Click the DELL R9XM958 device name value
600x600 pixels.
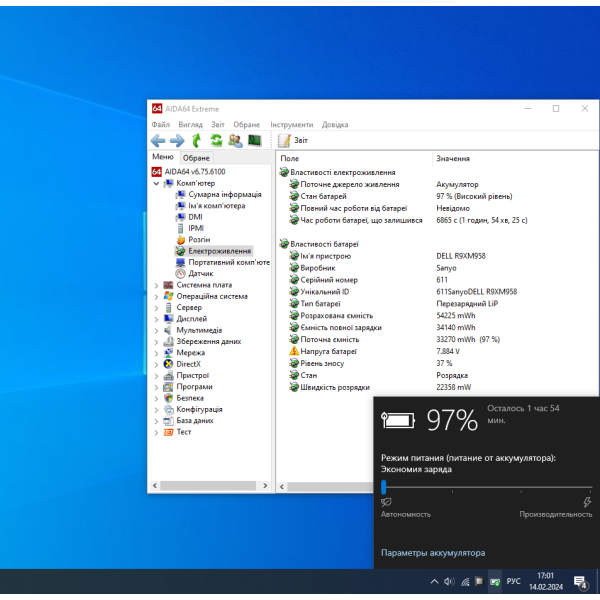pyautogui.click(x=461, y=256)
